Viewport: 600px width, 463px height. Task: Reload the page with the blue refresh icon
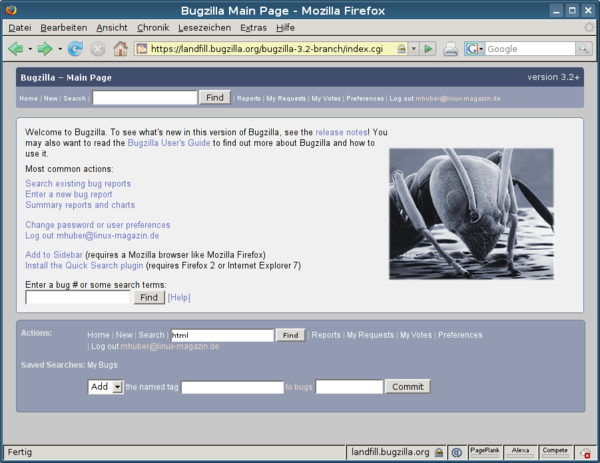tap(75, 49)
